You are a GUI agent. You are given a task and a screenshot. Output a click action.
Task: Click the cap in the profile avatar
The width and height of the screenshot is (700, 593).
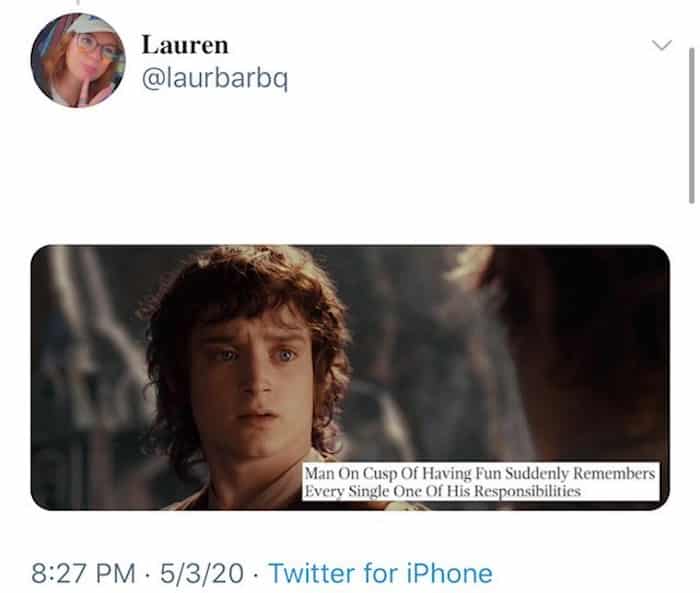pos(92,25)
